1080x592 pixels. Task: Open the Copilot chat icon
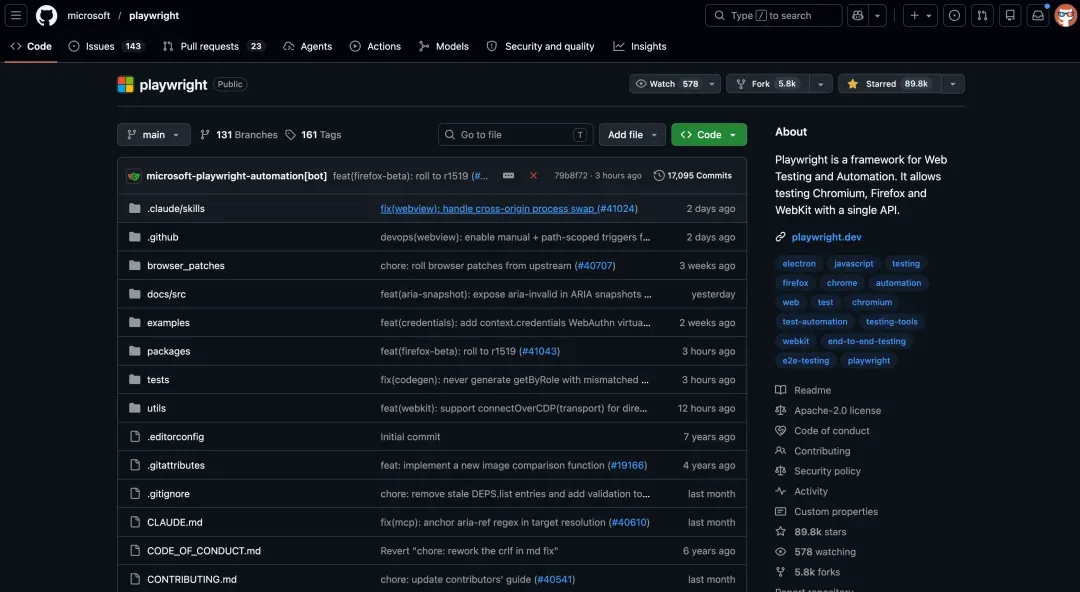point(858,15)
